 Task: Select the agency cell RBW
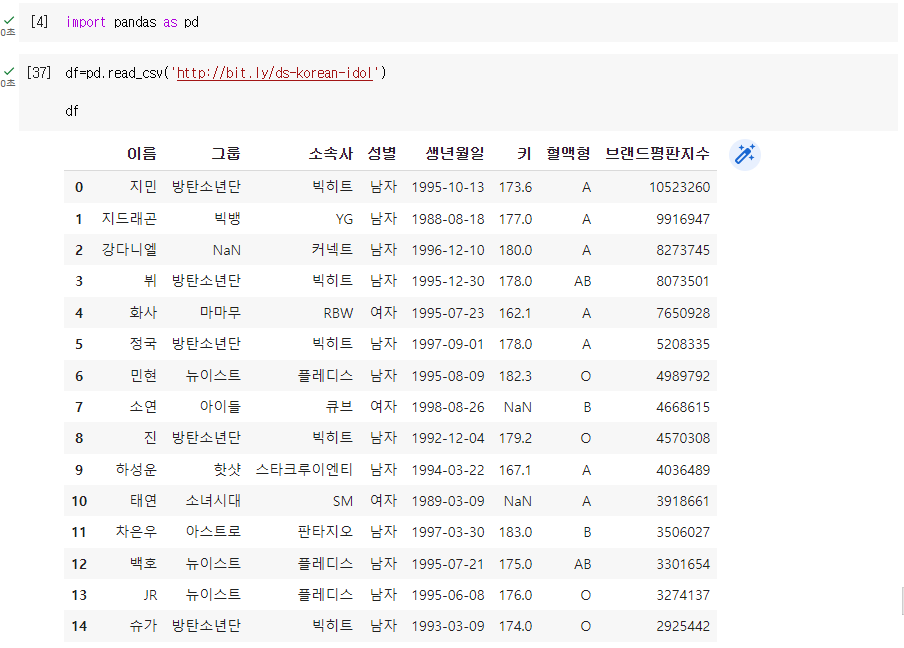coord(338,313)
